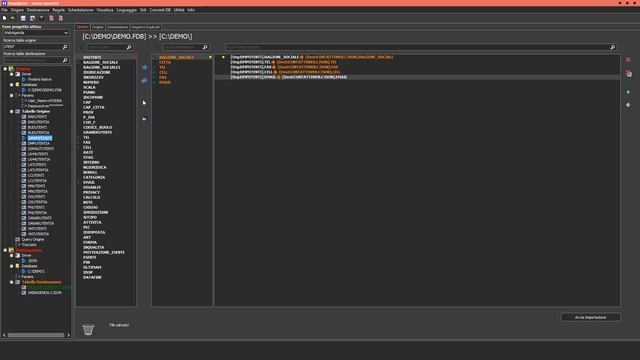Select CAP_CITTA in source field list
The height and width of the screenshot is (360, 640).
[x=94, y=107]
